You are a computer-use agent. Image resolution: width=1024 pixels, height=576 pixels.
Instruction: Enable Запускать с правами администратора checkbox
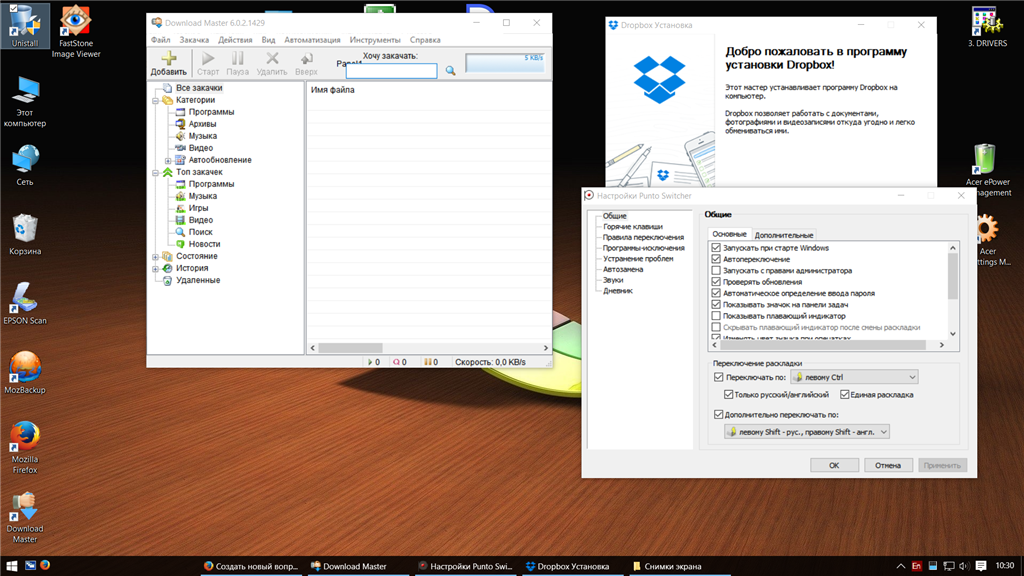716,270
